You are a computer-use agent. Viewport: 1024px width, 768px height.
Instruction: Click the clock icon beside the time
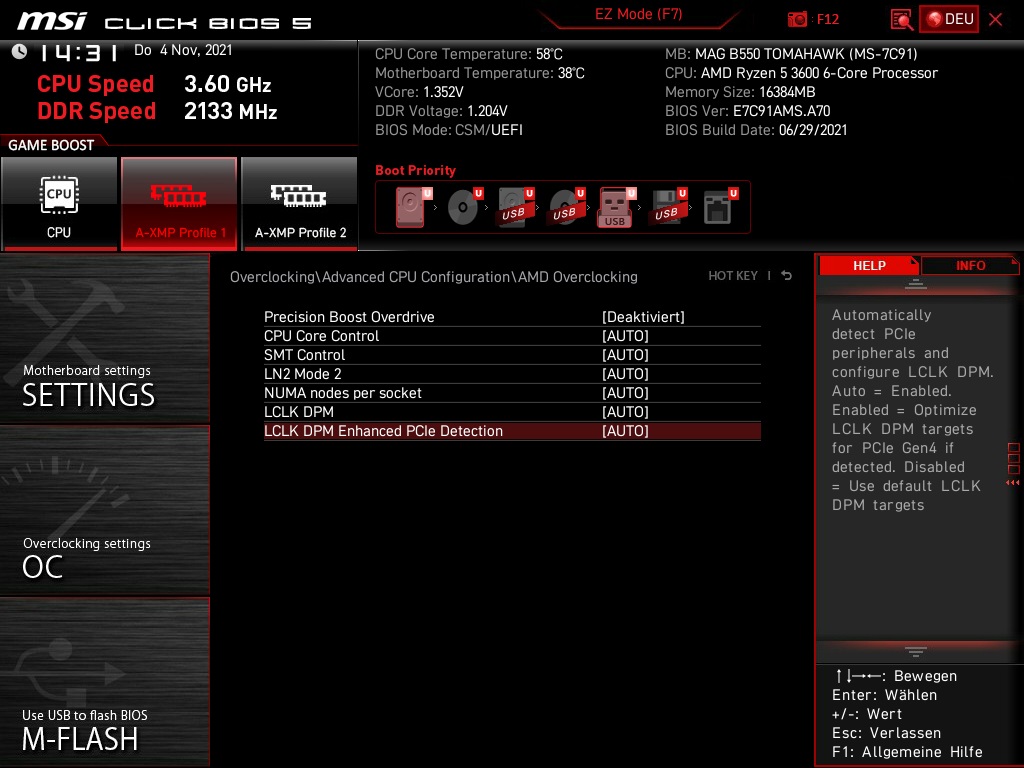pyautogui.click(x=19, y=52)
